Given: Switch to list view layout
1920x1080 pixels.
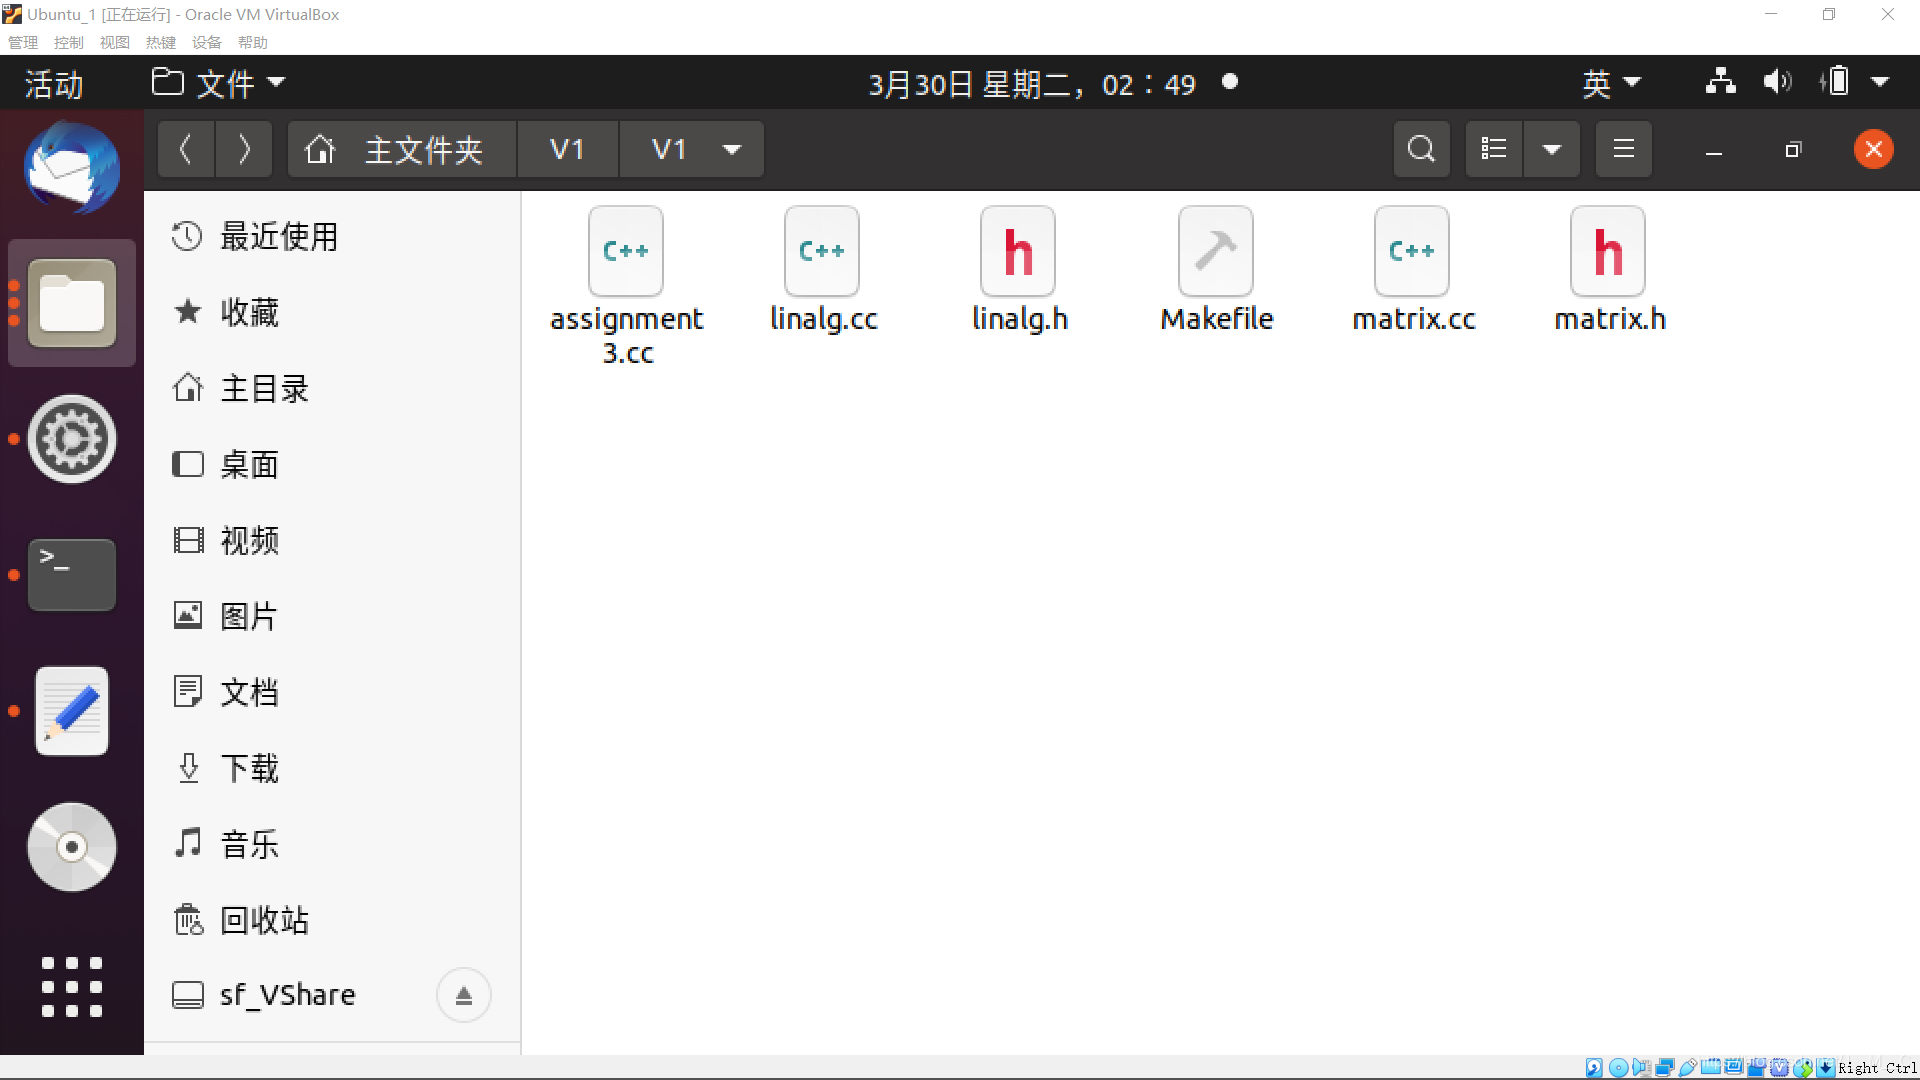Looking at the screenshot, I should (x=1494, y=150).
